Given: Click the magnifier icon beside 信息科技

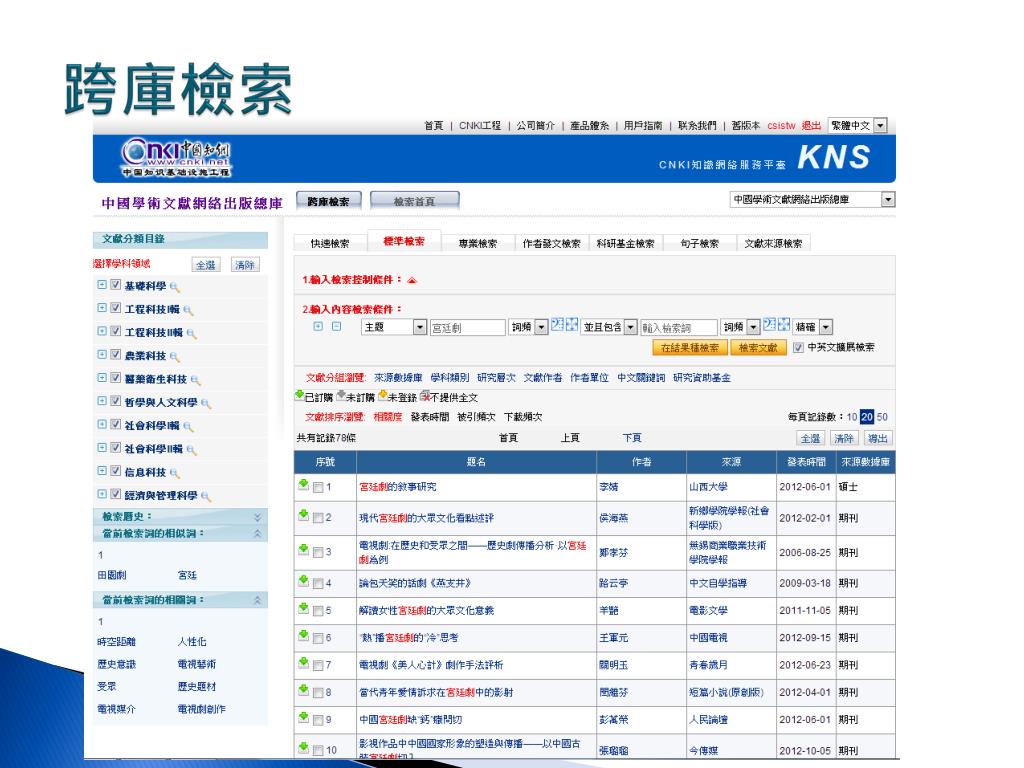Looking at the screenshot, I should click(x=174, y=472).
